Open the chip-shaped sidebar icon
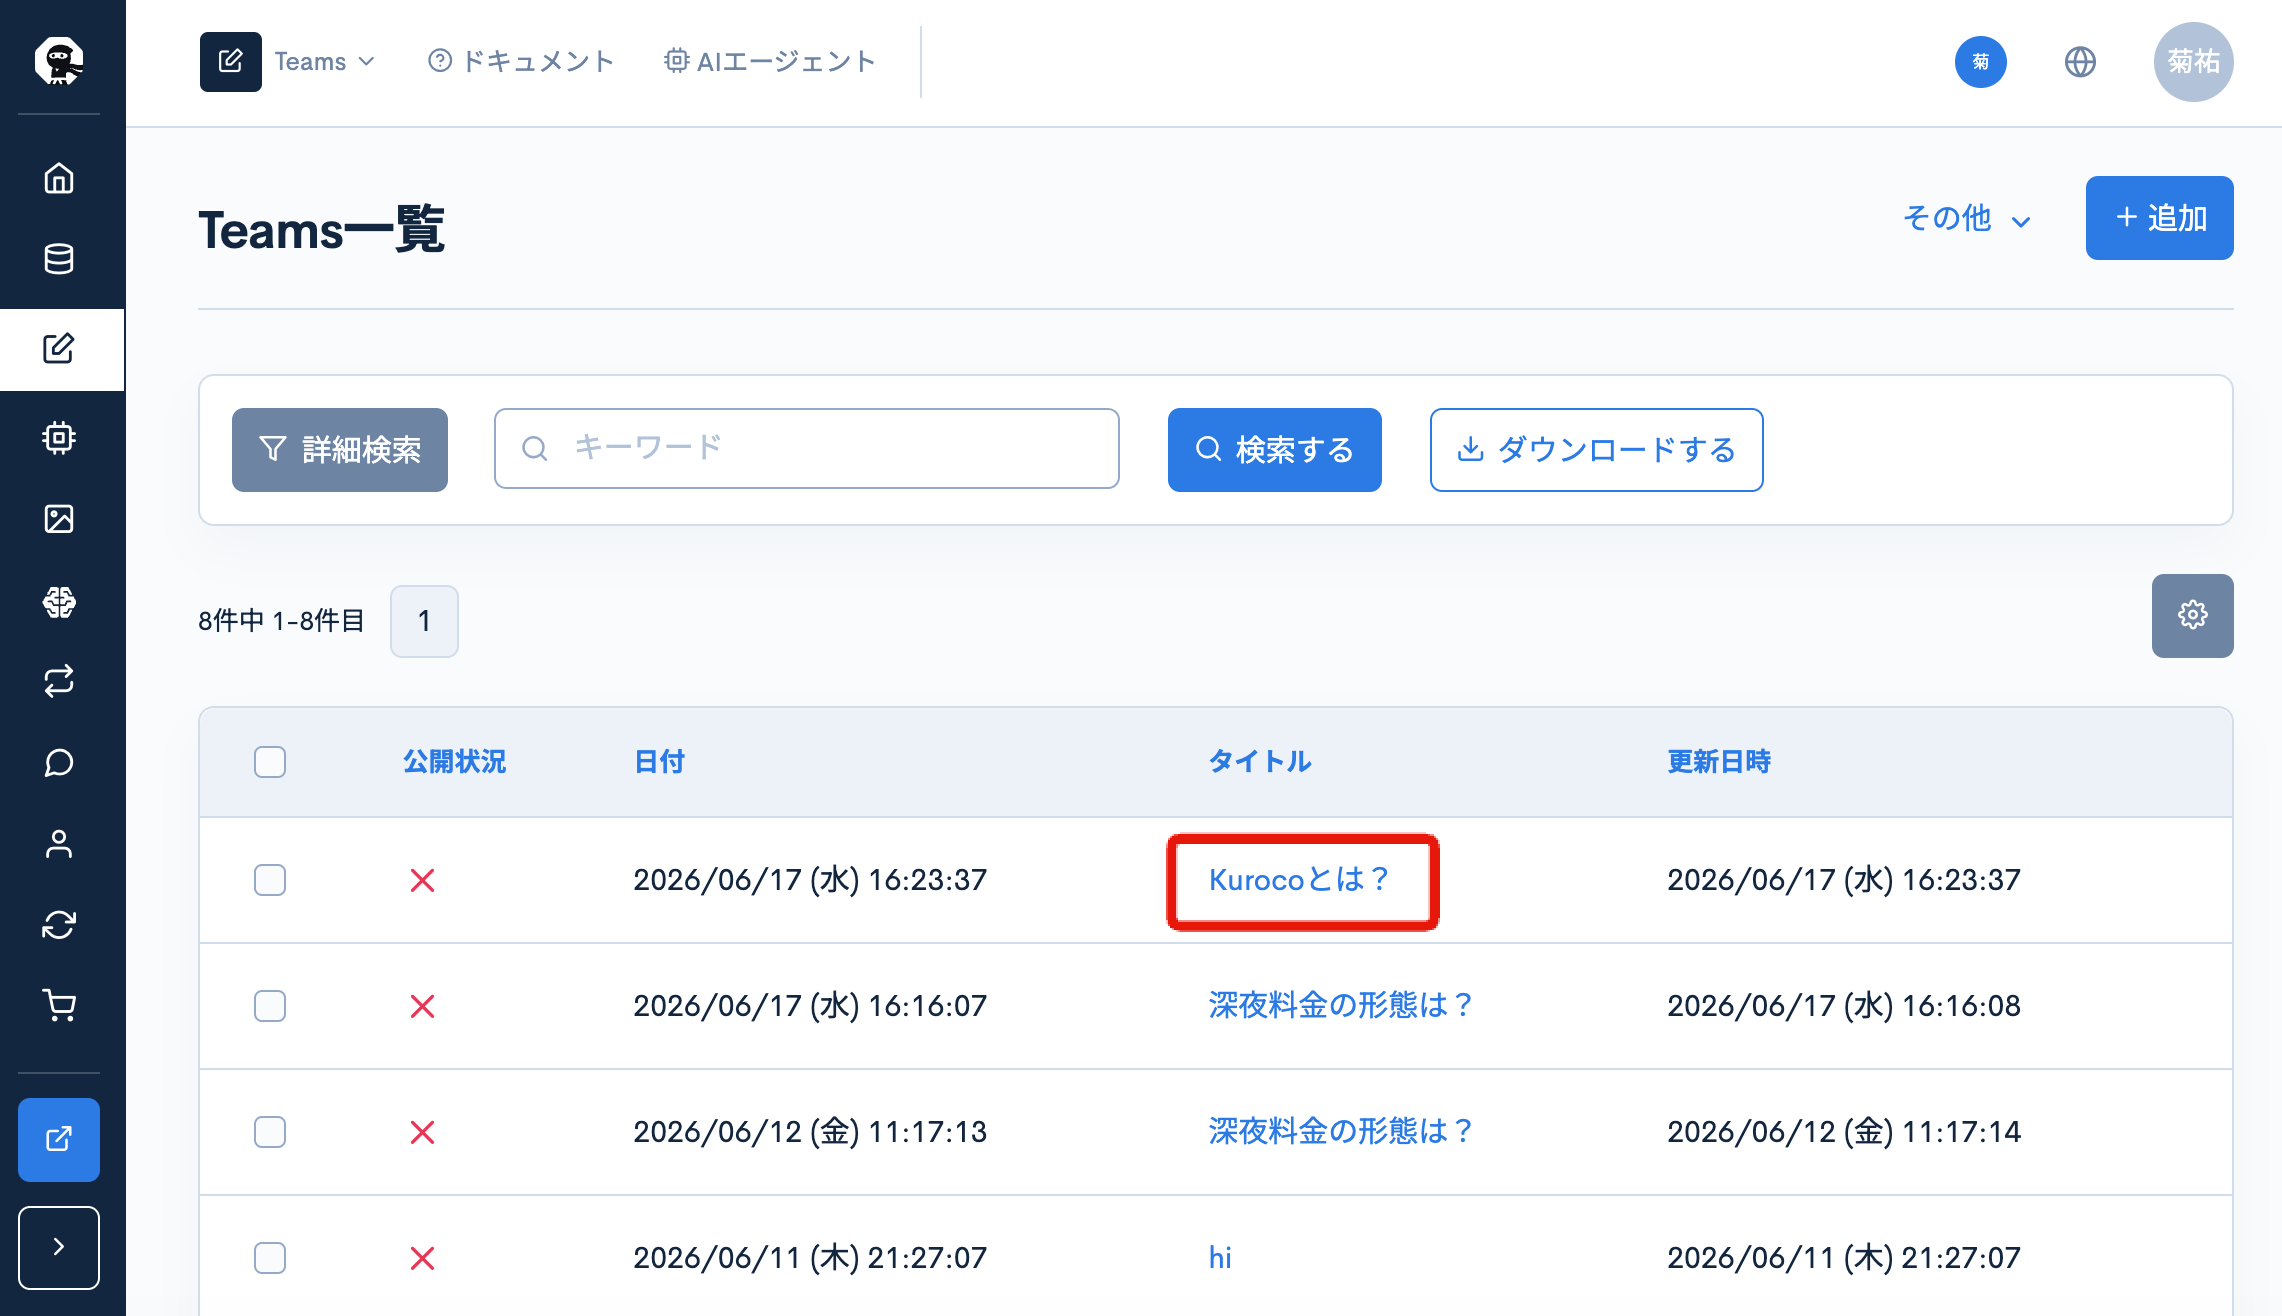The width and height of the screenshot is (2282, 1316). (x=59, y=437)
